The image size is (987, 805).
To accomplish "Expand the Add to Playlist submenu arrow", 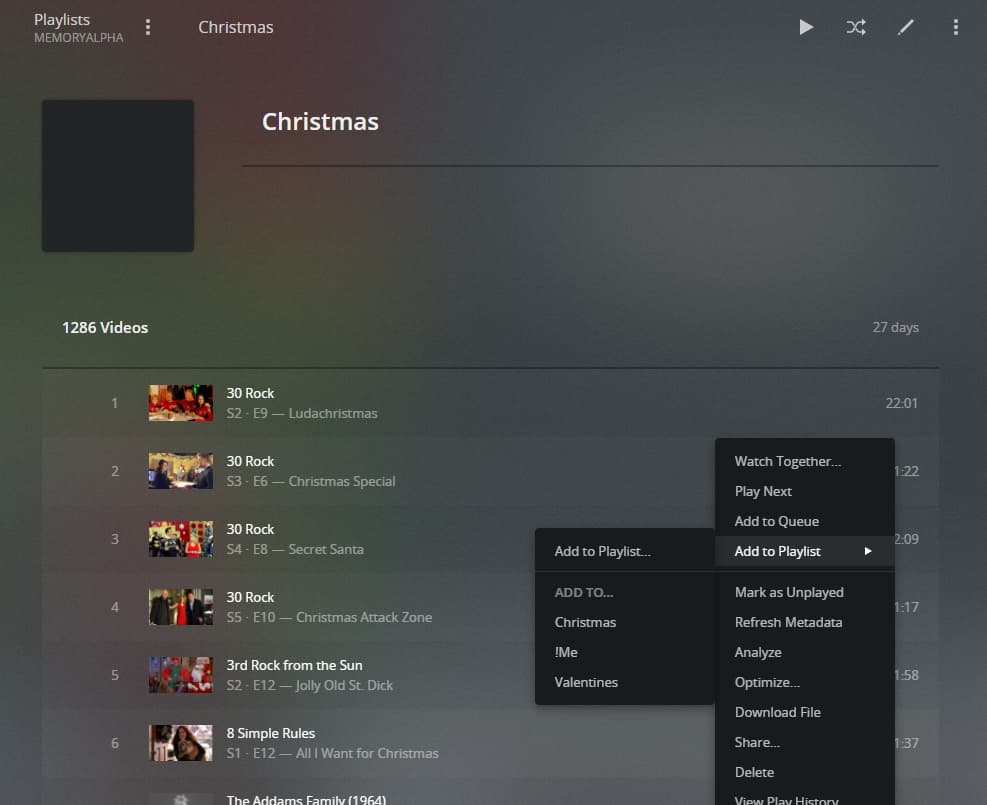I will (868, 551).
